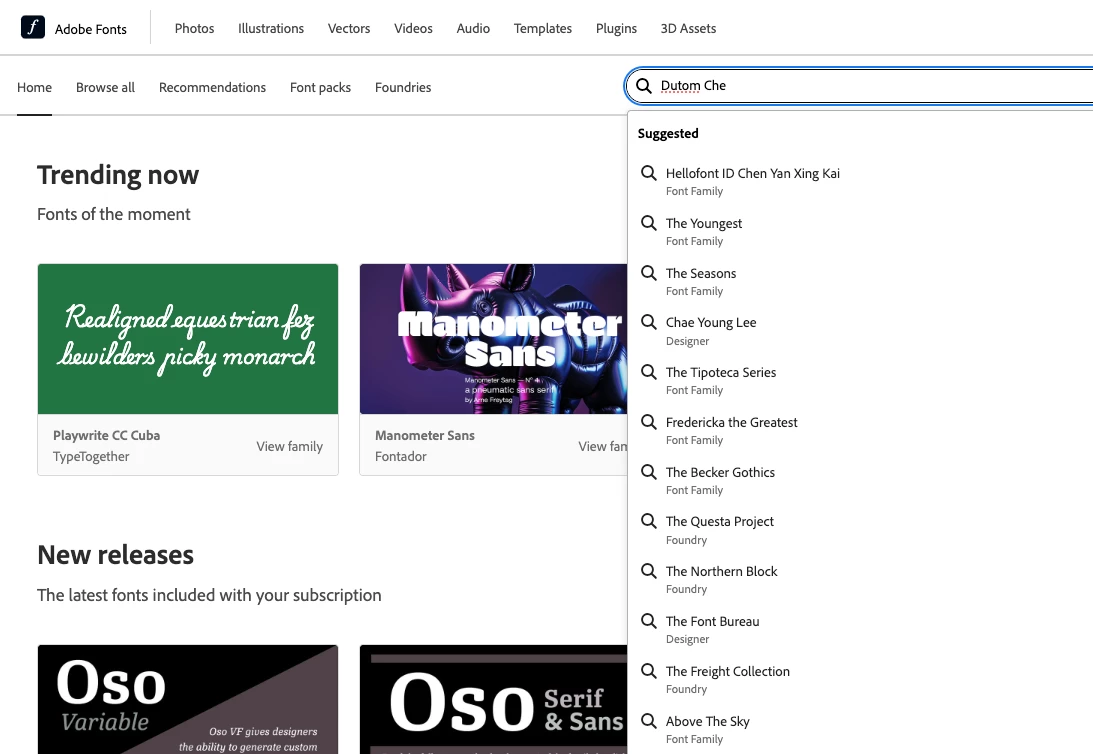Select suggestion Fredericka the Greatest
This screenshot has height=754, width=1093.
860,430
